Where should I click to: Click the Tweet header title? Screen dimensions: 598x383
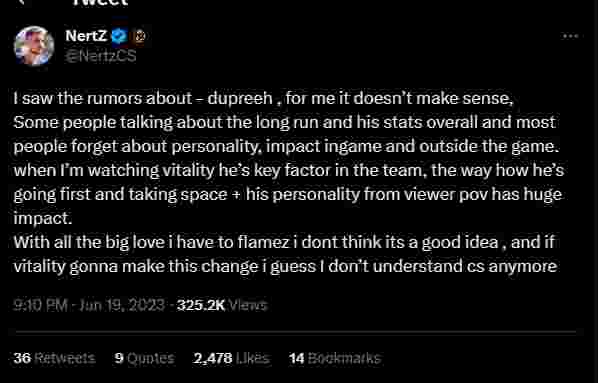tap(100, 3)
